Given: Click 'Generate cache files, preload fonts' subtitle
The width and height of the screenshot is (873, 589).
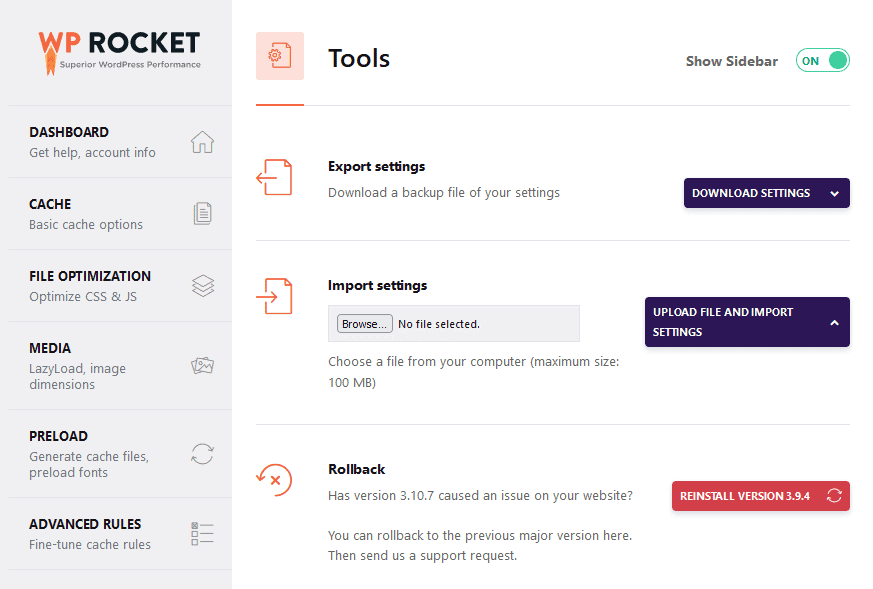Looking at the screenshot, I should [x=89, y=464].
